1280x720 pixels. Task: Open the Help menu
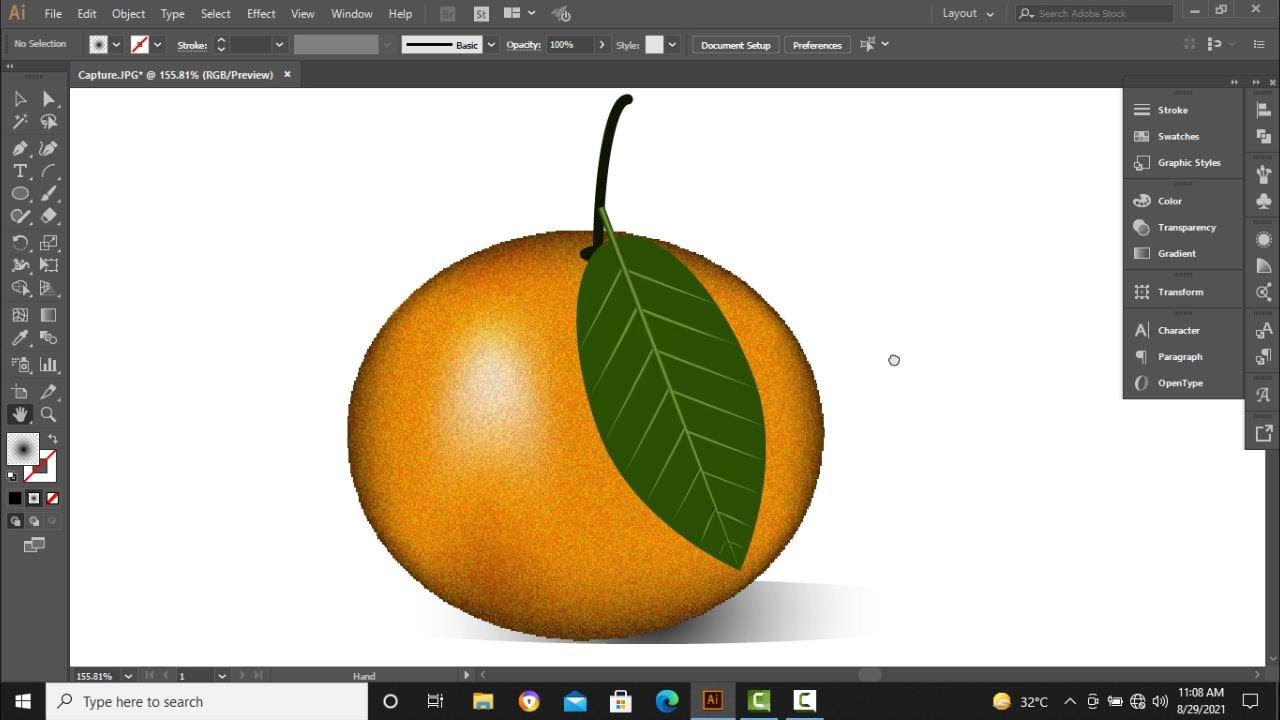click(x=400, y=14)
